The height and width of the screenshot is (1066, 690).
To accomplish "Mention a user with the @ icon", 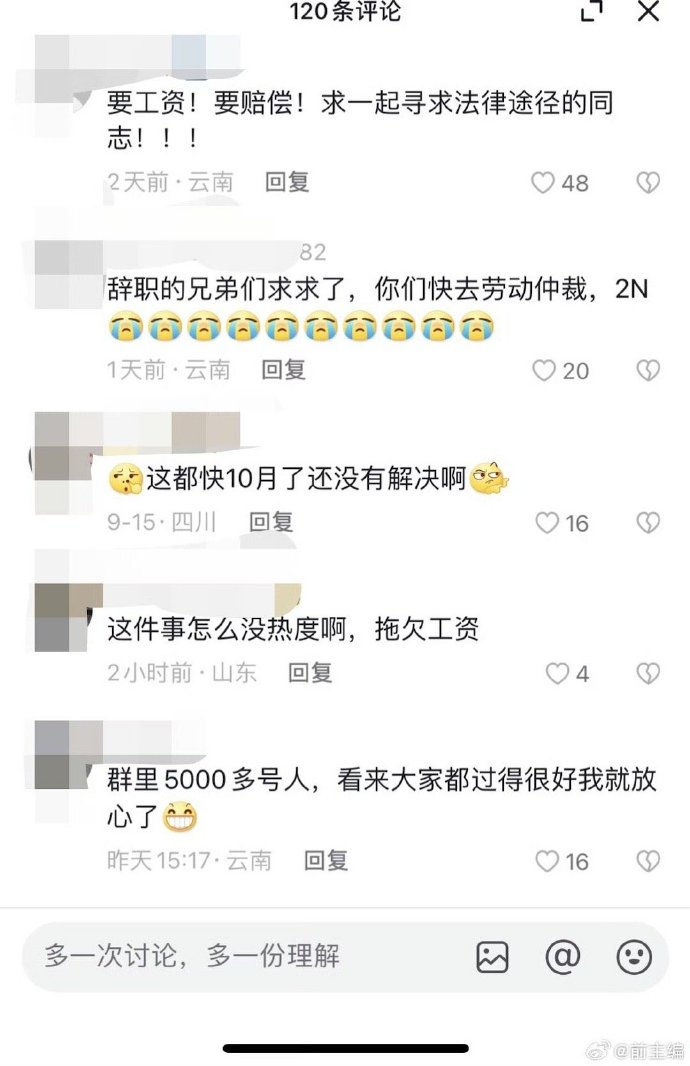I will (x=563, y=957).
